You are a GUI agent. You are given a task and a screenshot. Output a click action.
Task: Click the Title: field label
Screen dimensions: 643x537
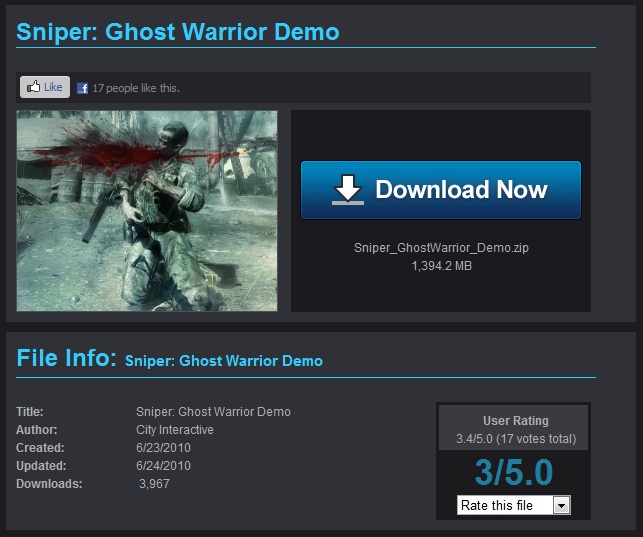30,412
